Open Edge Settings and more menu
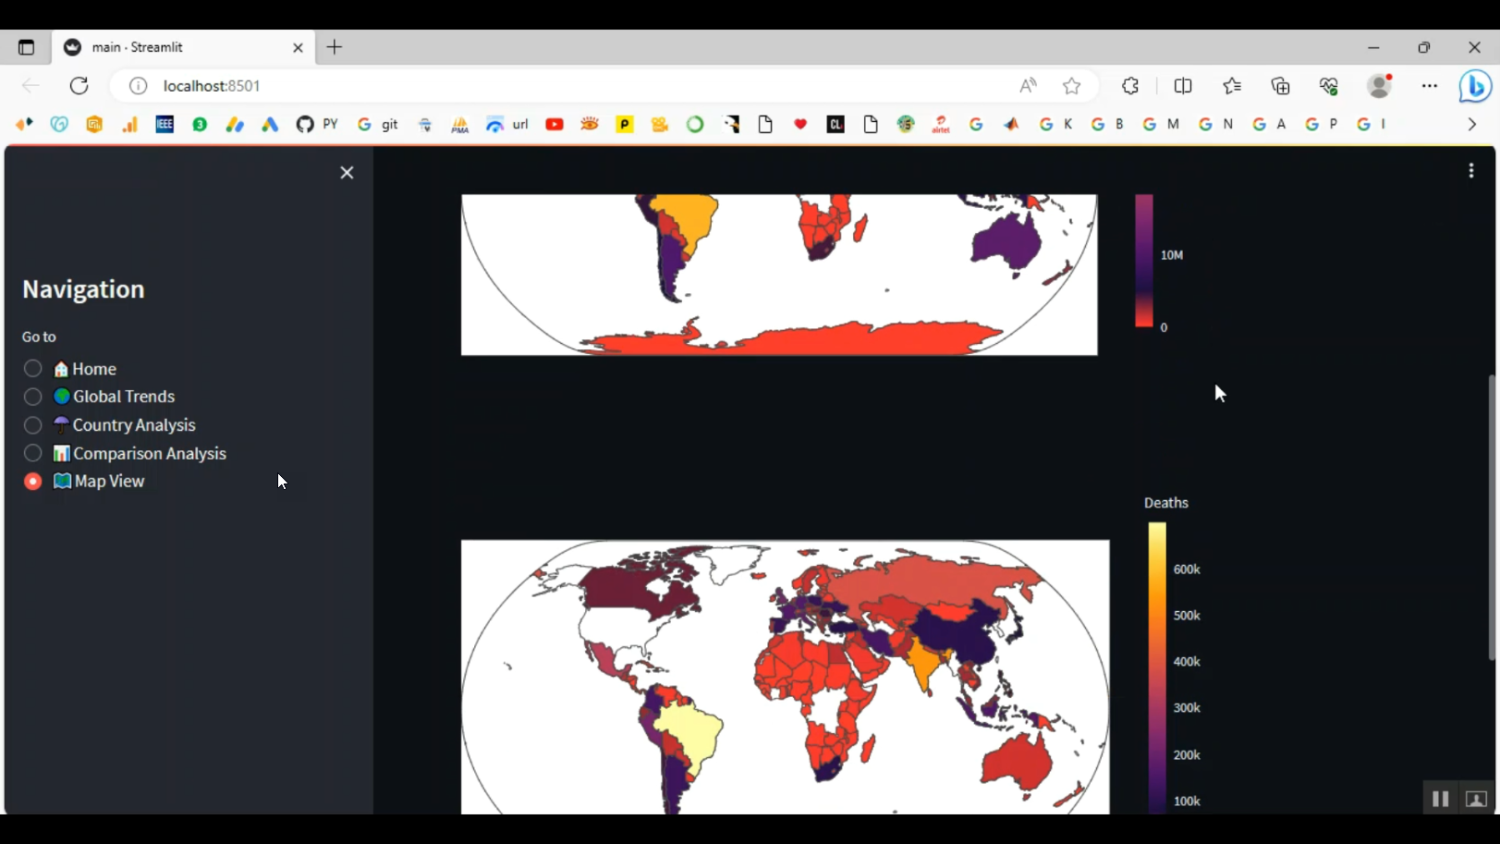Viewport: 1500px width, 844px height. (x=1430, y=86)
